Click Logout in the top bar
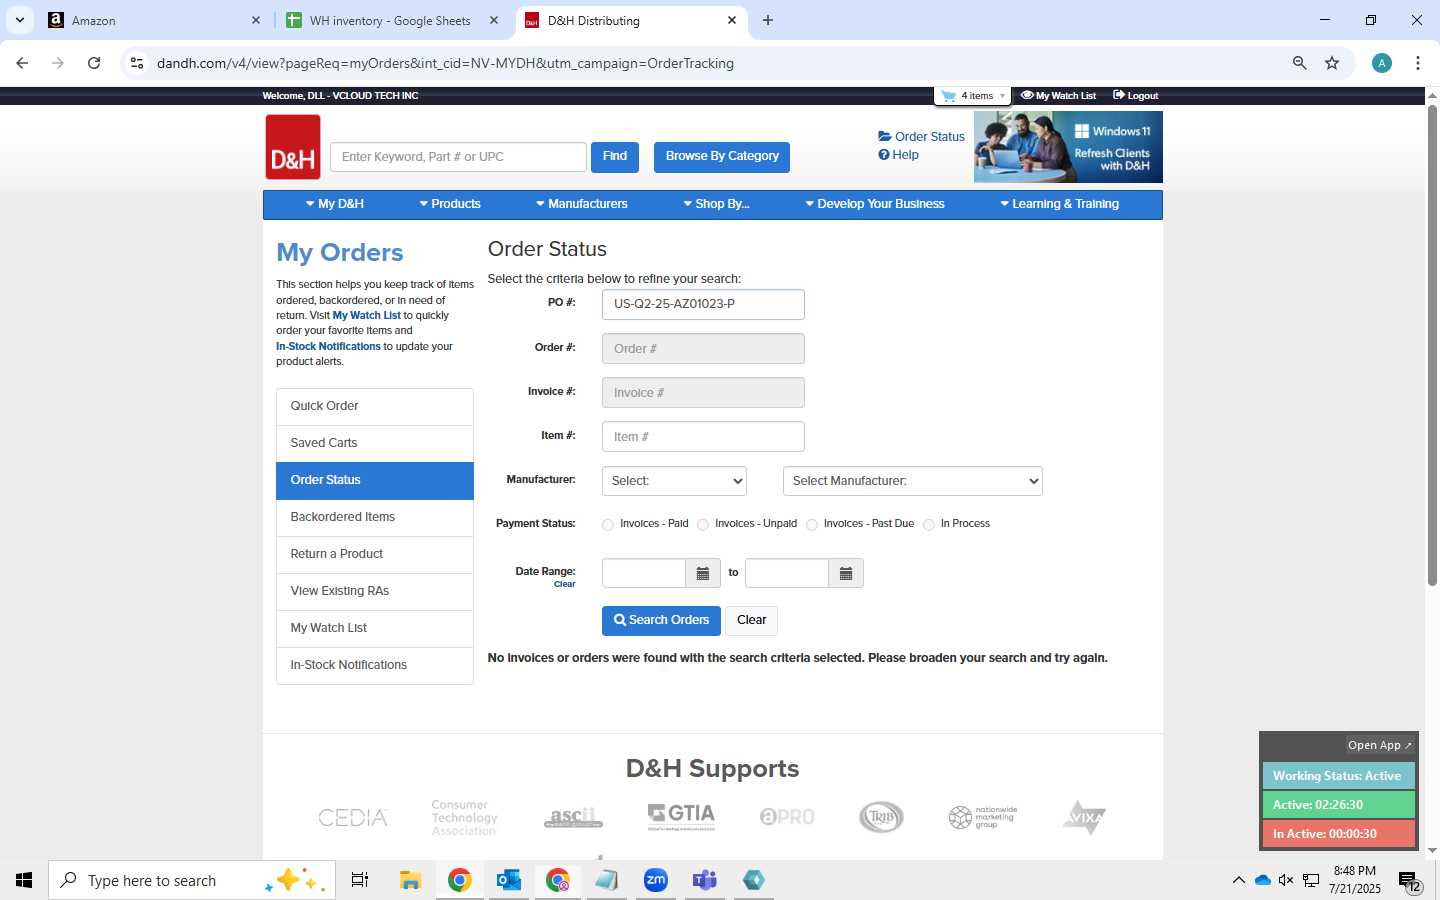1440x900 pixels. pyautogui.click(x=1136, y=96)
